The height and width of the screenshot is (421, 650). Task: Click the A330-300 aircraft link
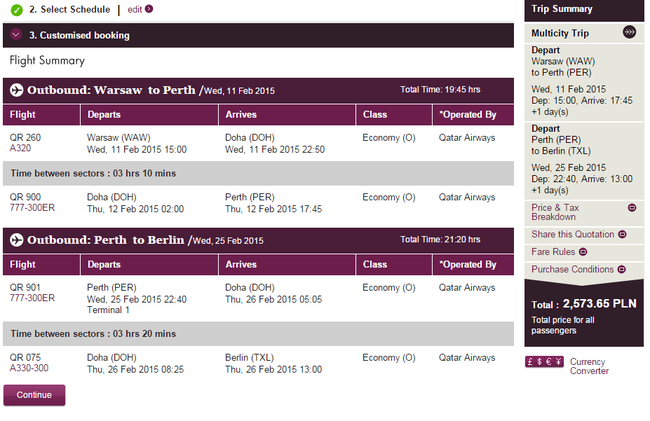pos(29,368)
